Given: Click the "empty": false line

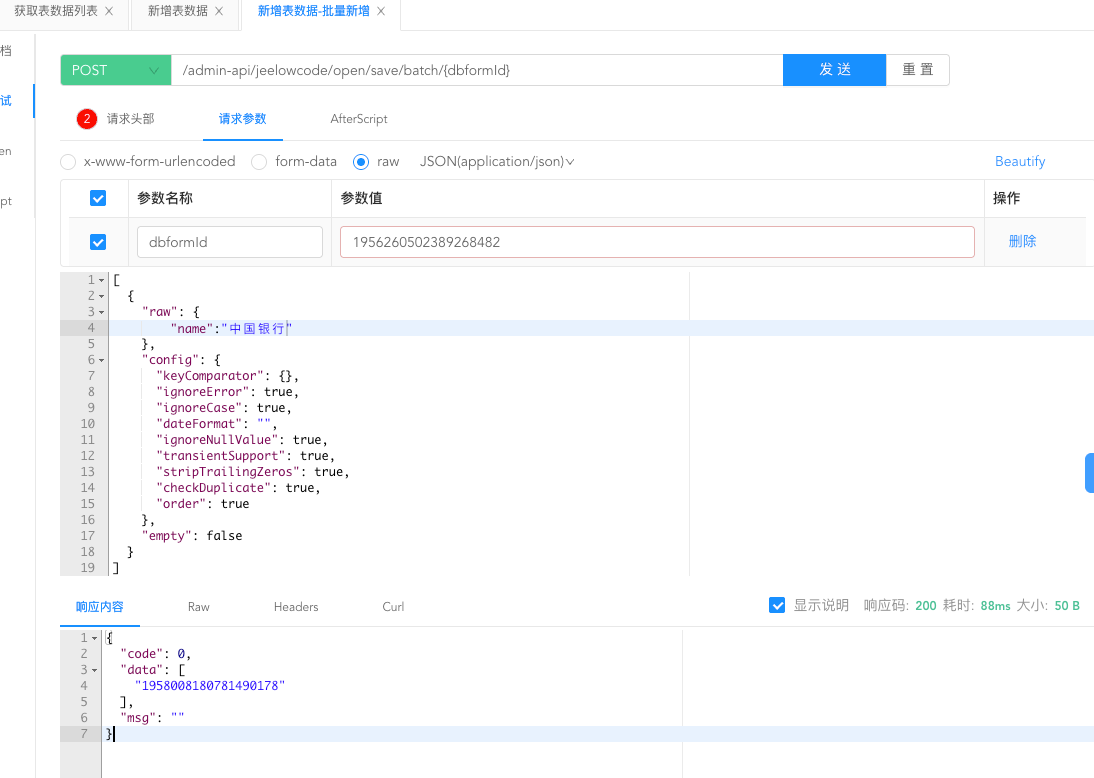Looking at the screenshot, I should click(192, 536).
